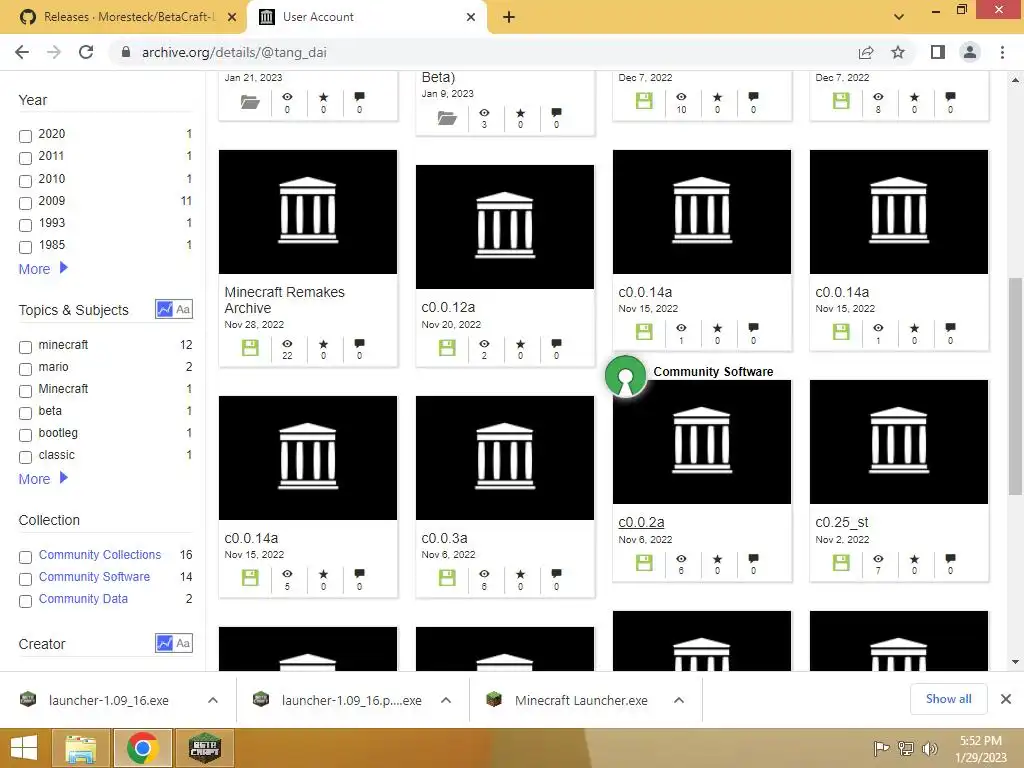
Task: Check the mario topic filter
Action: tap(25, 369)
